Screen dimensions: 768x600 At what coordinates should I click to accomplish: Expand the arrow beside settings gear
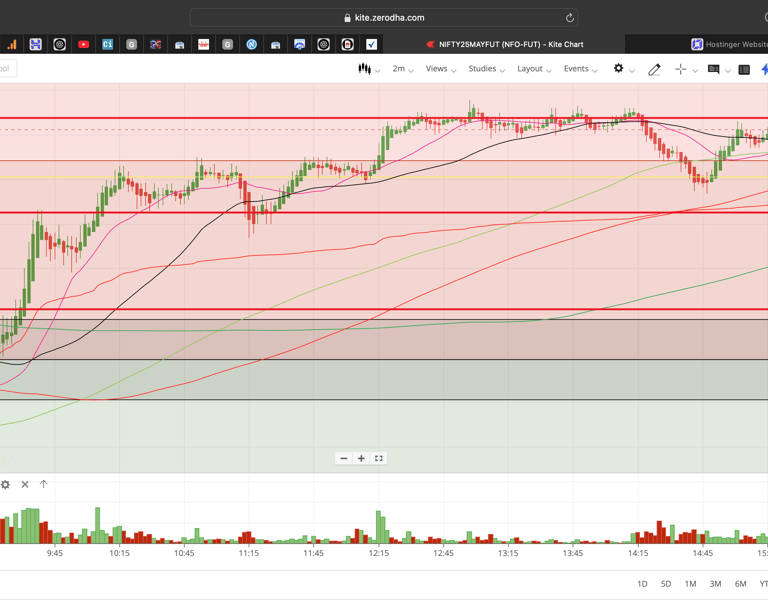click(x=632, y=71)
